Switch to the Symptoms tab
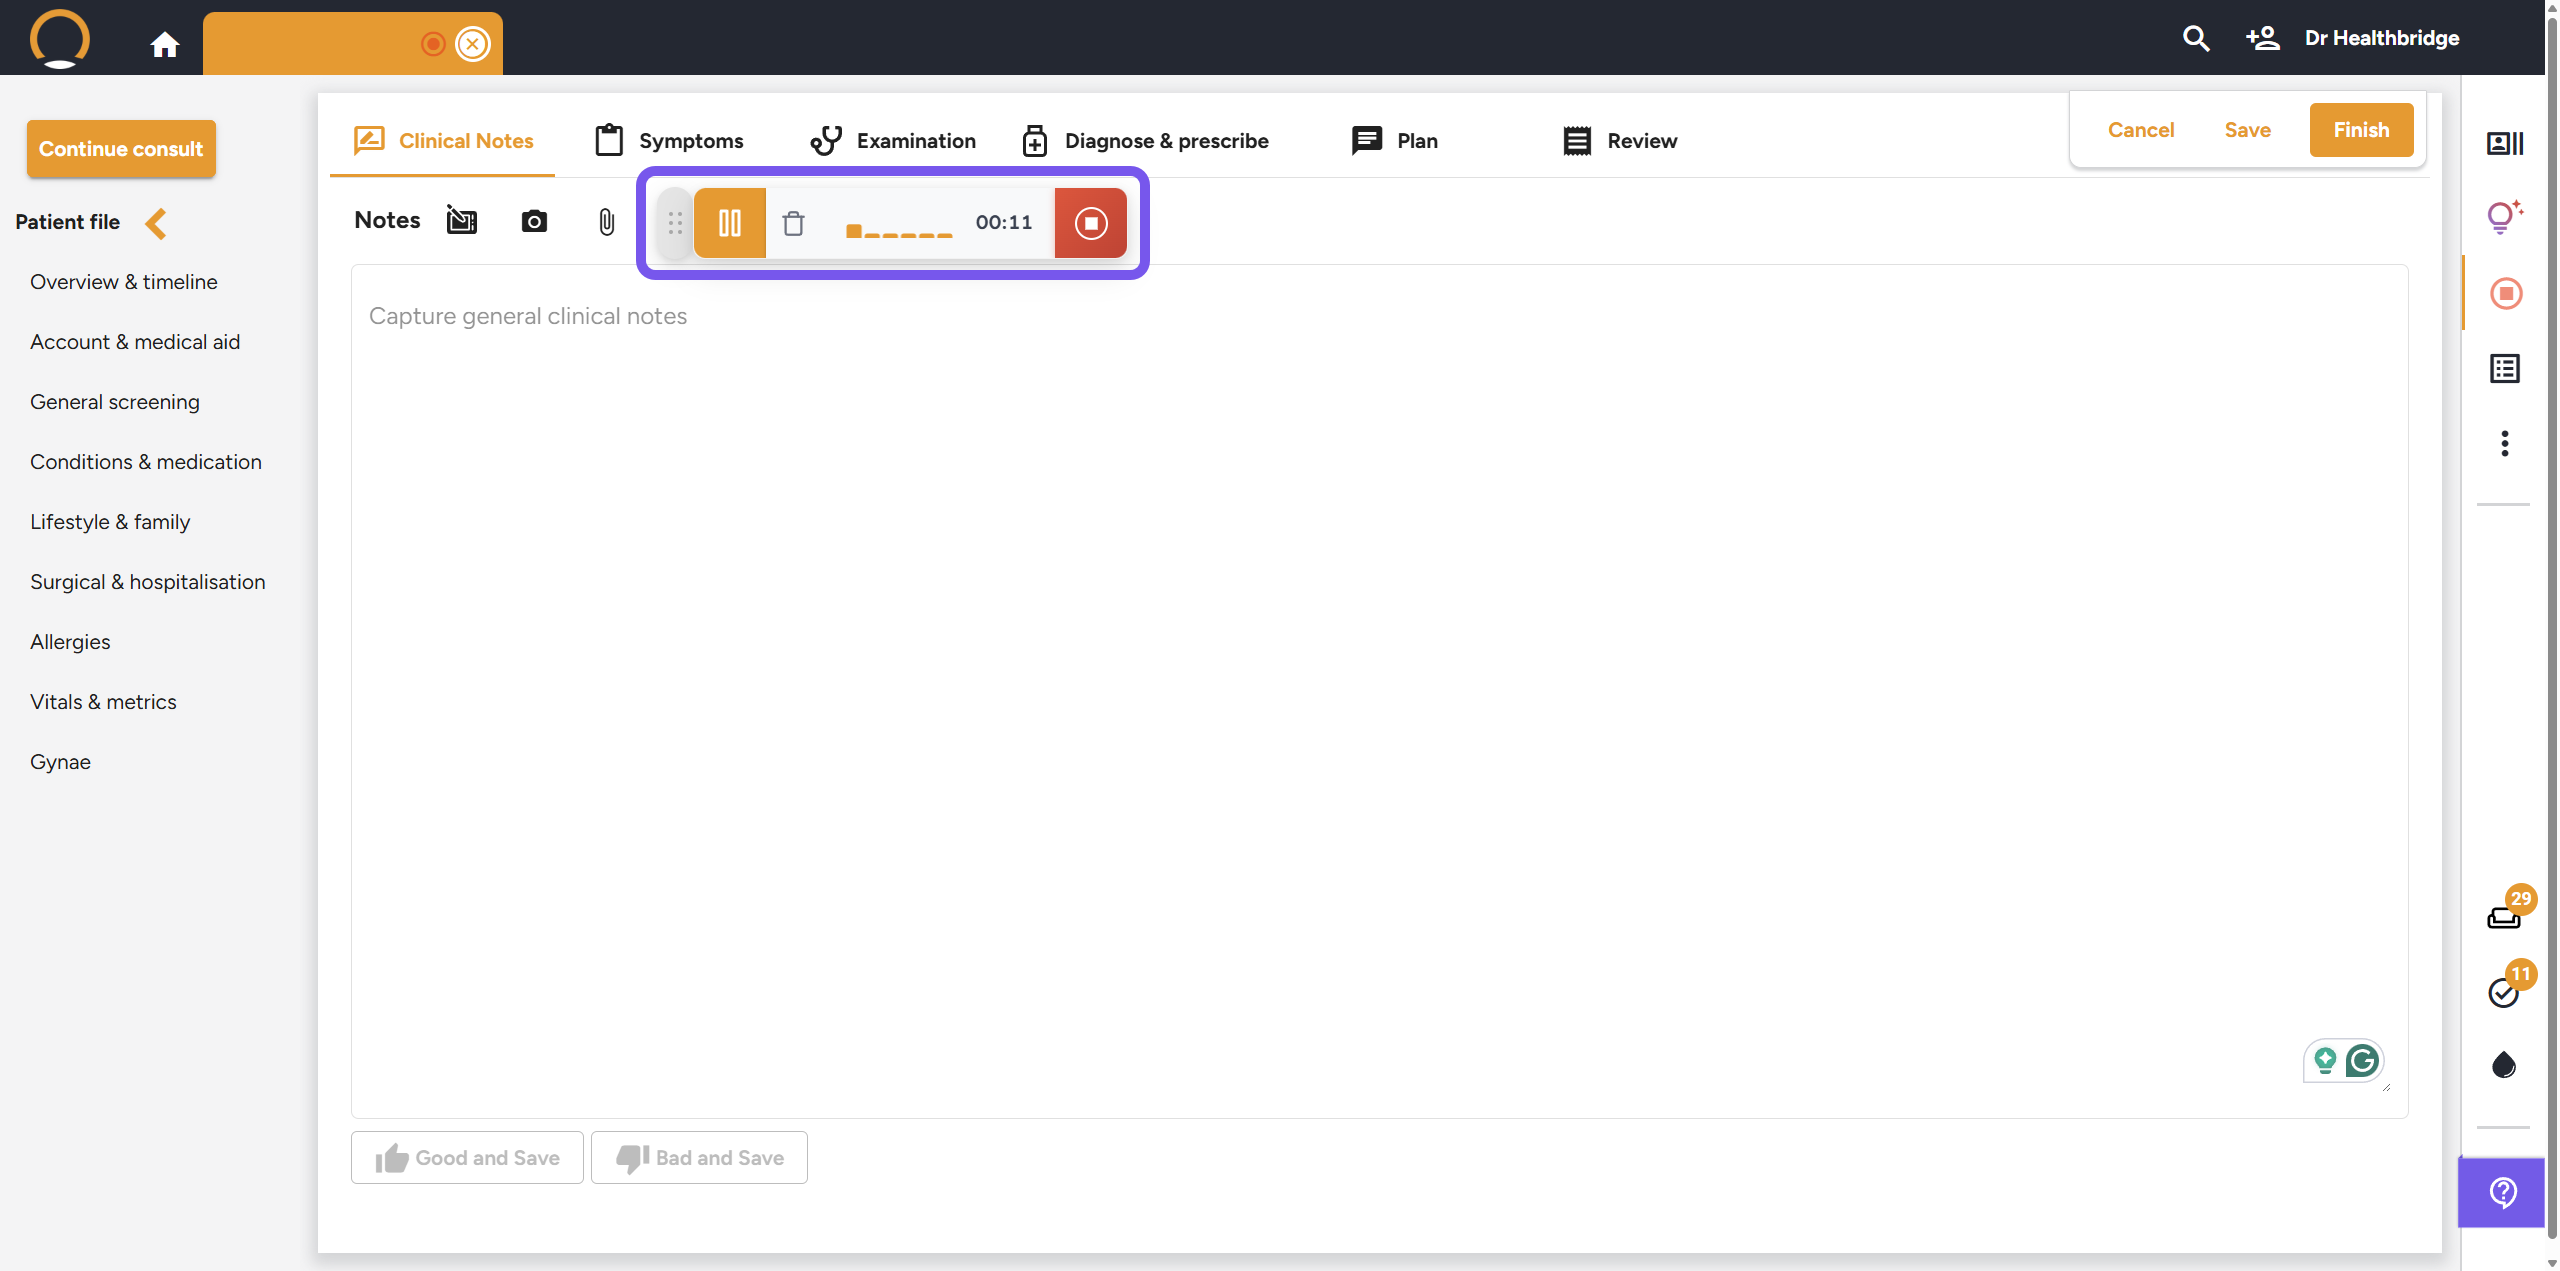Screen dimensions: 2560x1271 point(670,141)
